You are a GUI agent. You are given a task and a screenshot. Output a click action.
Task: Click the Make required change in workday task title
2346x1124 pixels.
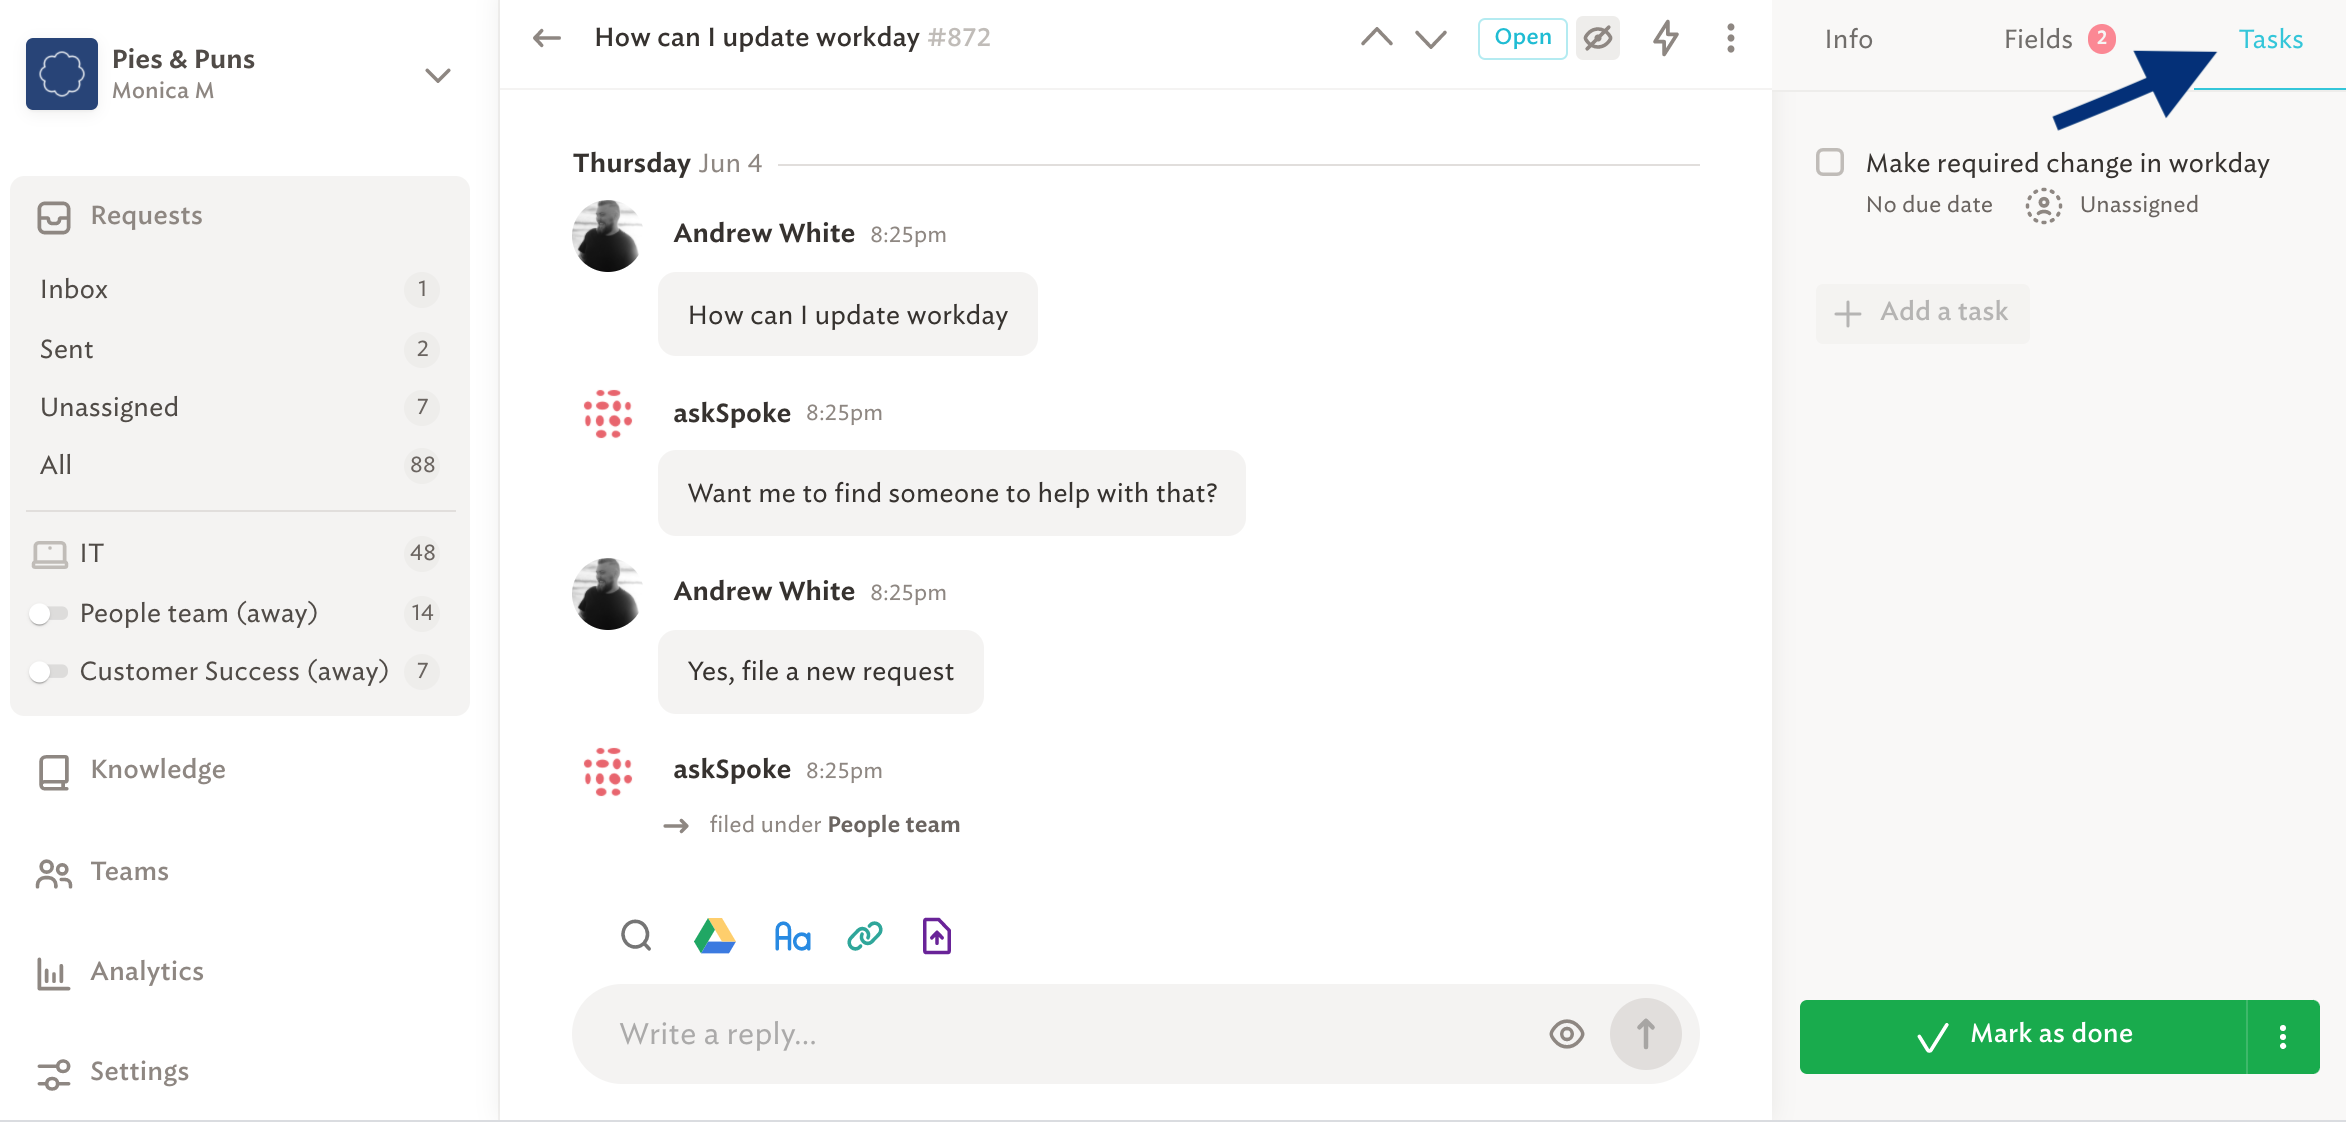point(2068,163)
